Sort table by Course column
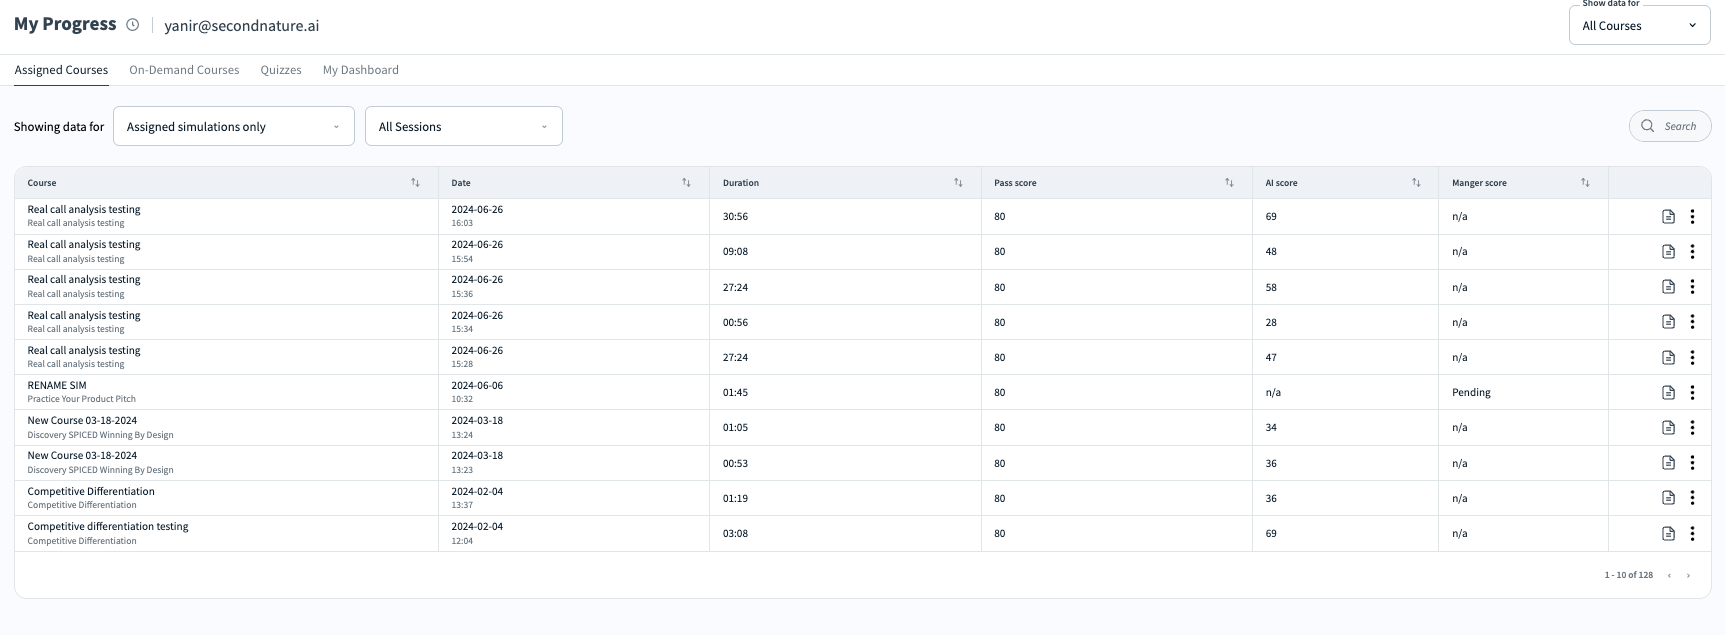The height and width of the screenshot is (635, 1725). [x=415, y=183]
